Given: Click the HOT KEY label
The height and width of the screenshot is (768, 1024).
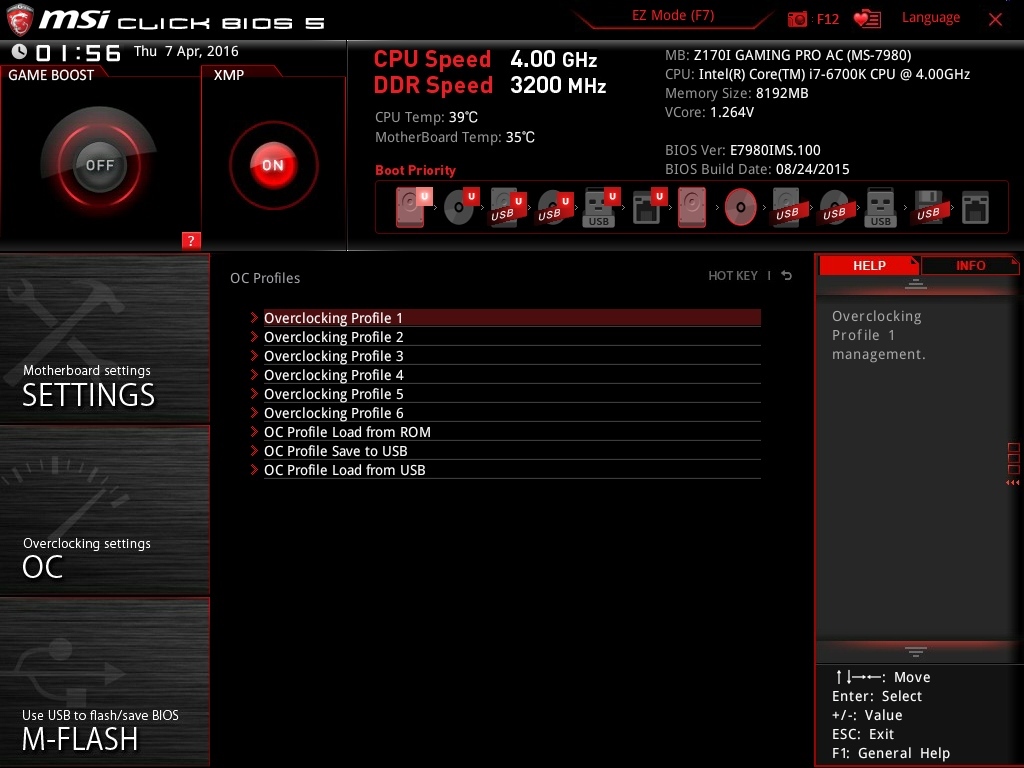Looking at the screenshot, I should (x=733, y=276).
